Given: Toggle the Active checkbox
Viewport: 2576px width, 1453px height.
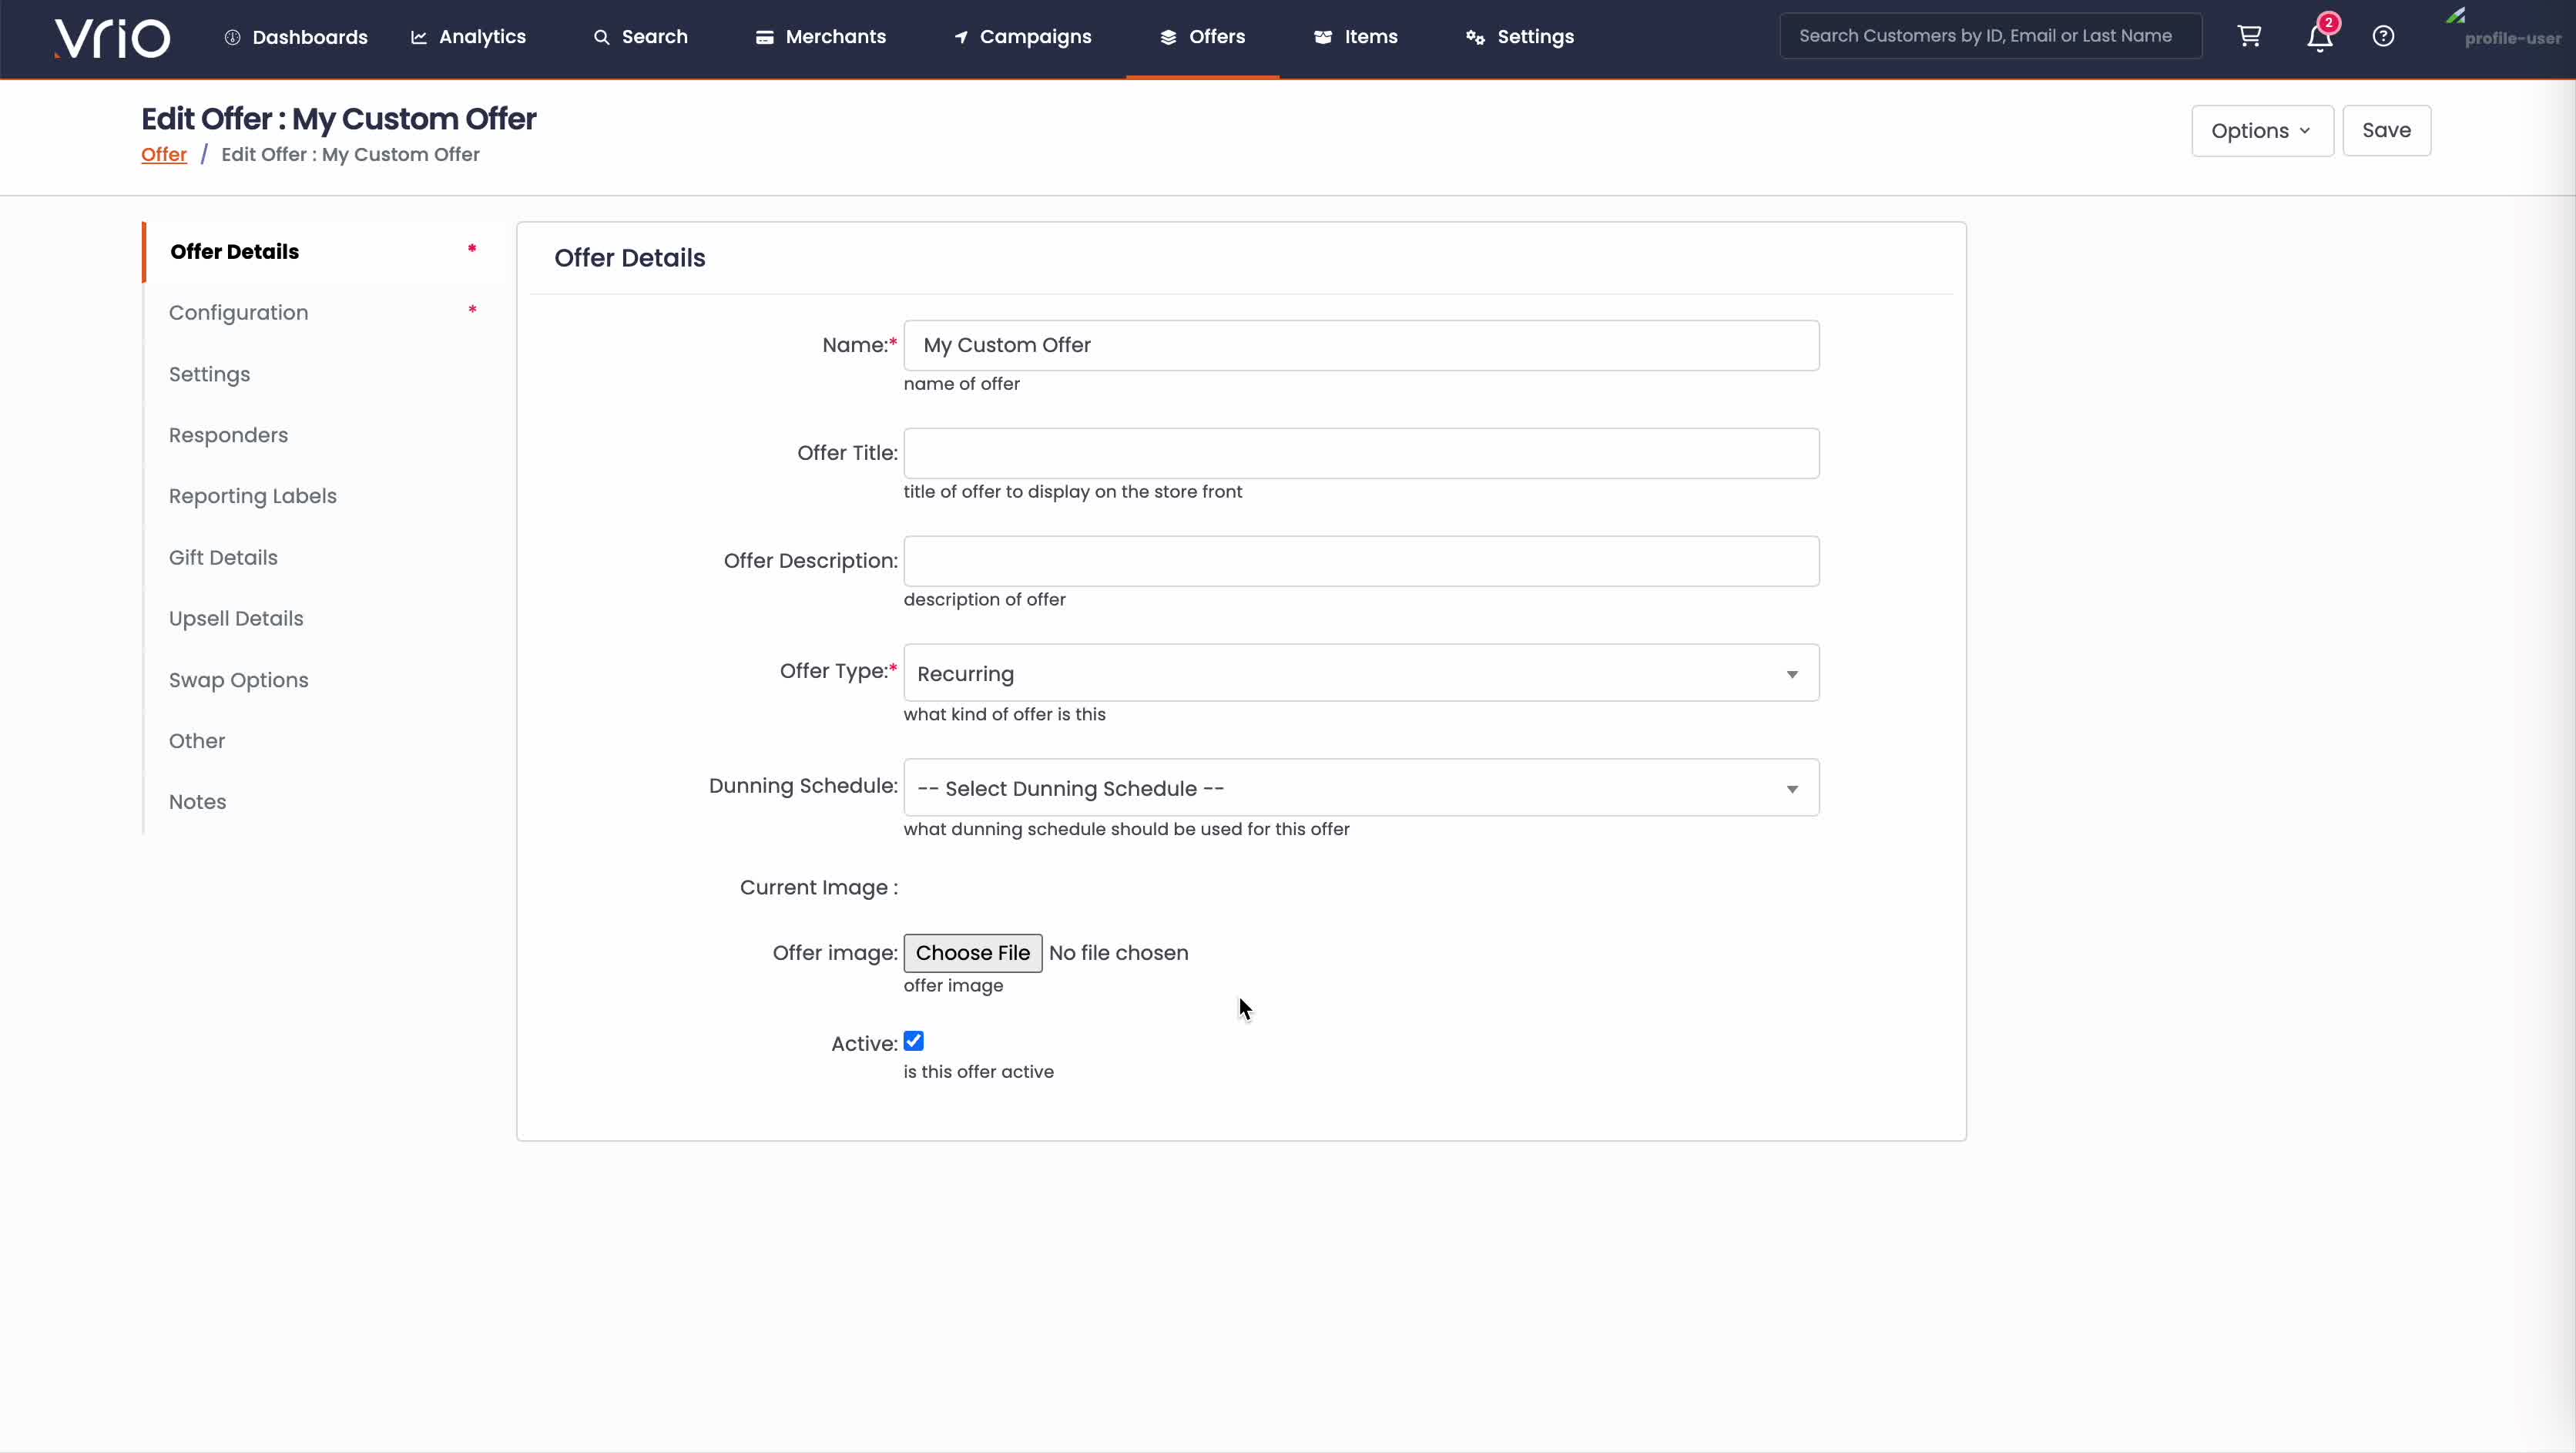Looking at the screenshot, I should [913, 1042].
